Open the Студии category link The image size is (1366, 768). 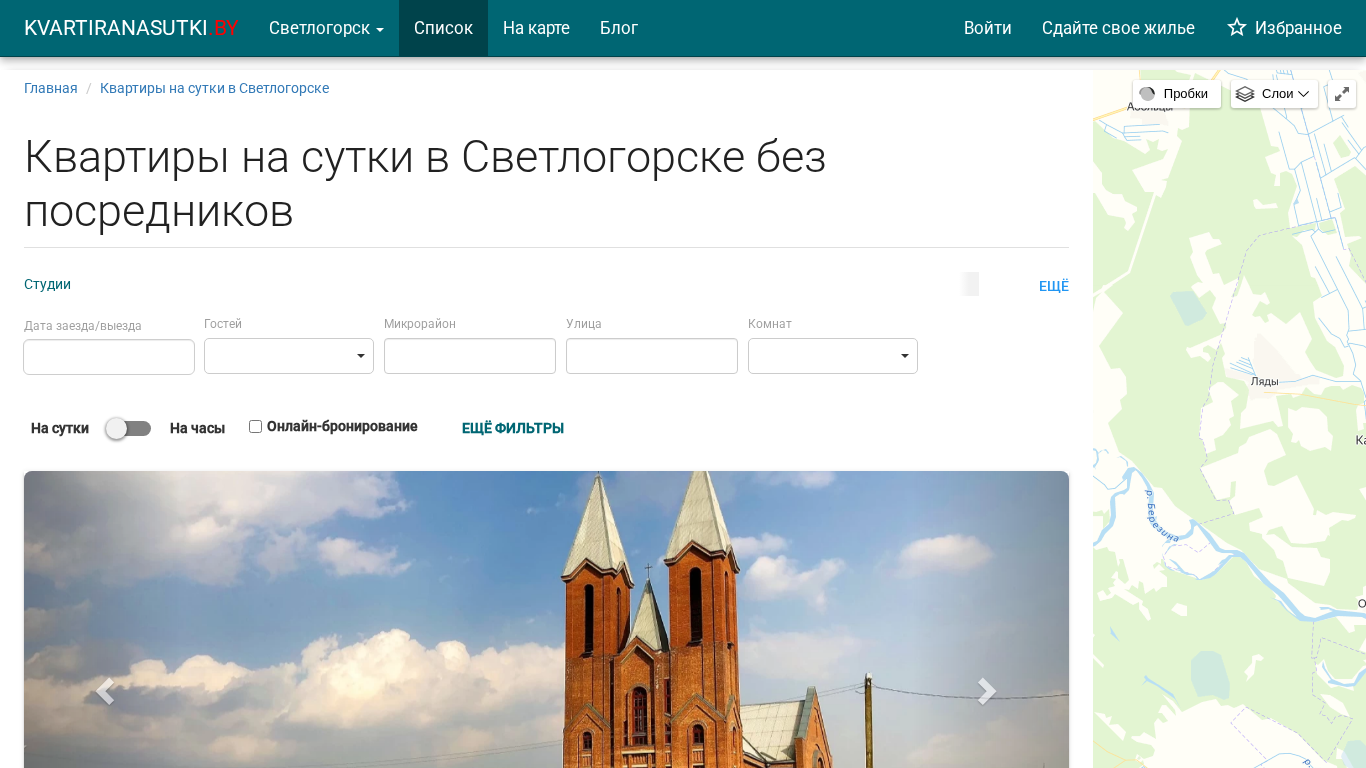pos(47,284)
